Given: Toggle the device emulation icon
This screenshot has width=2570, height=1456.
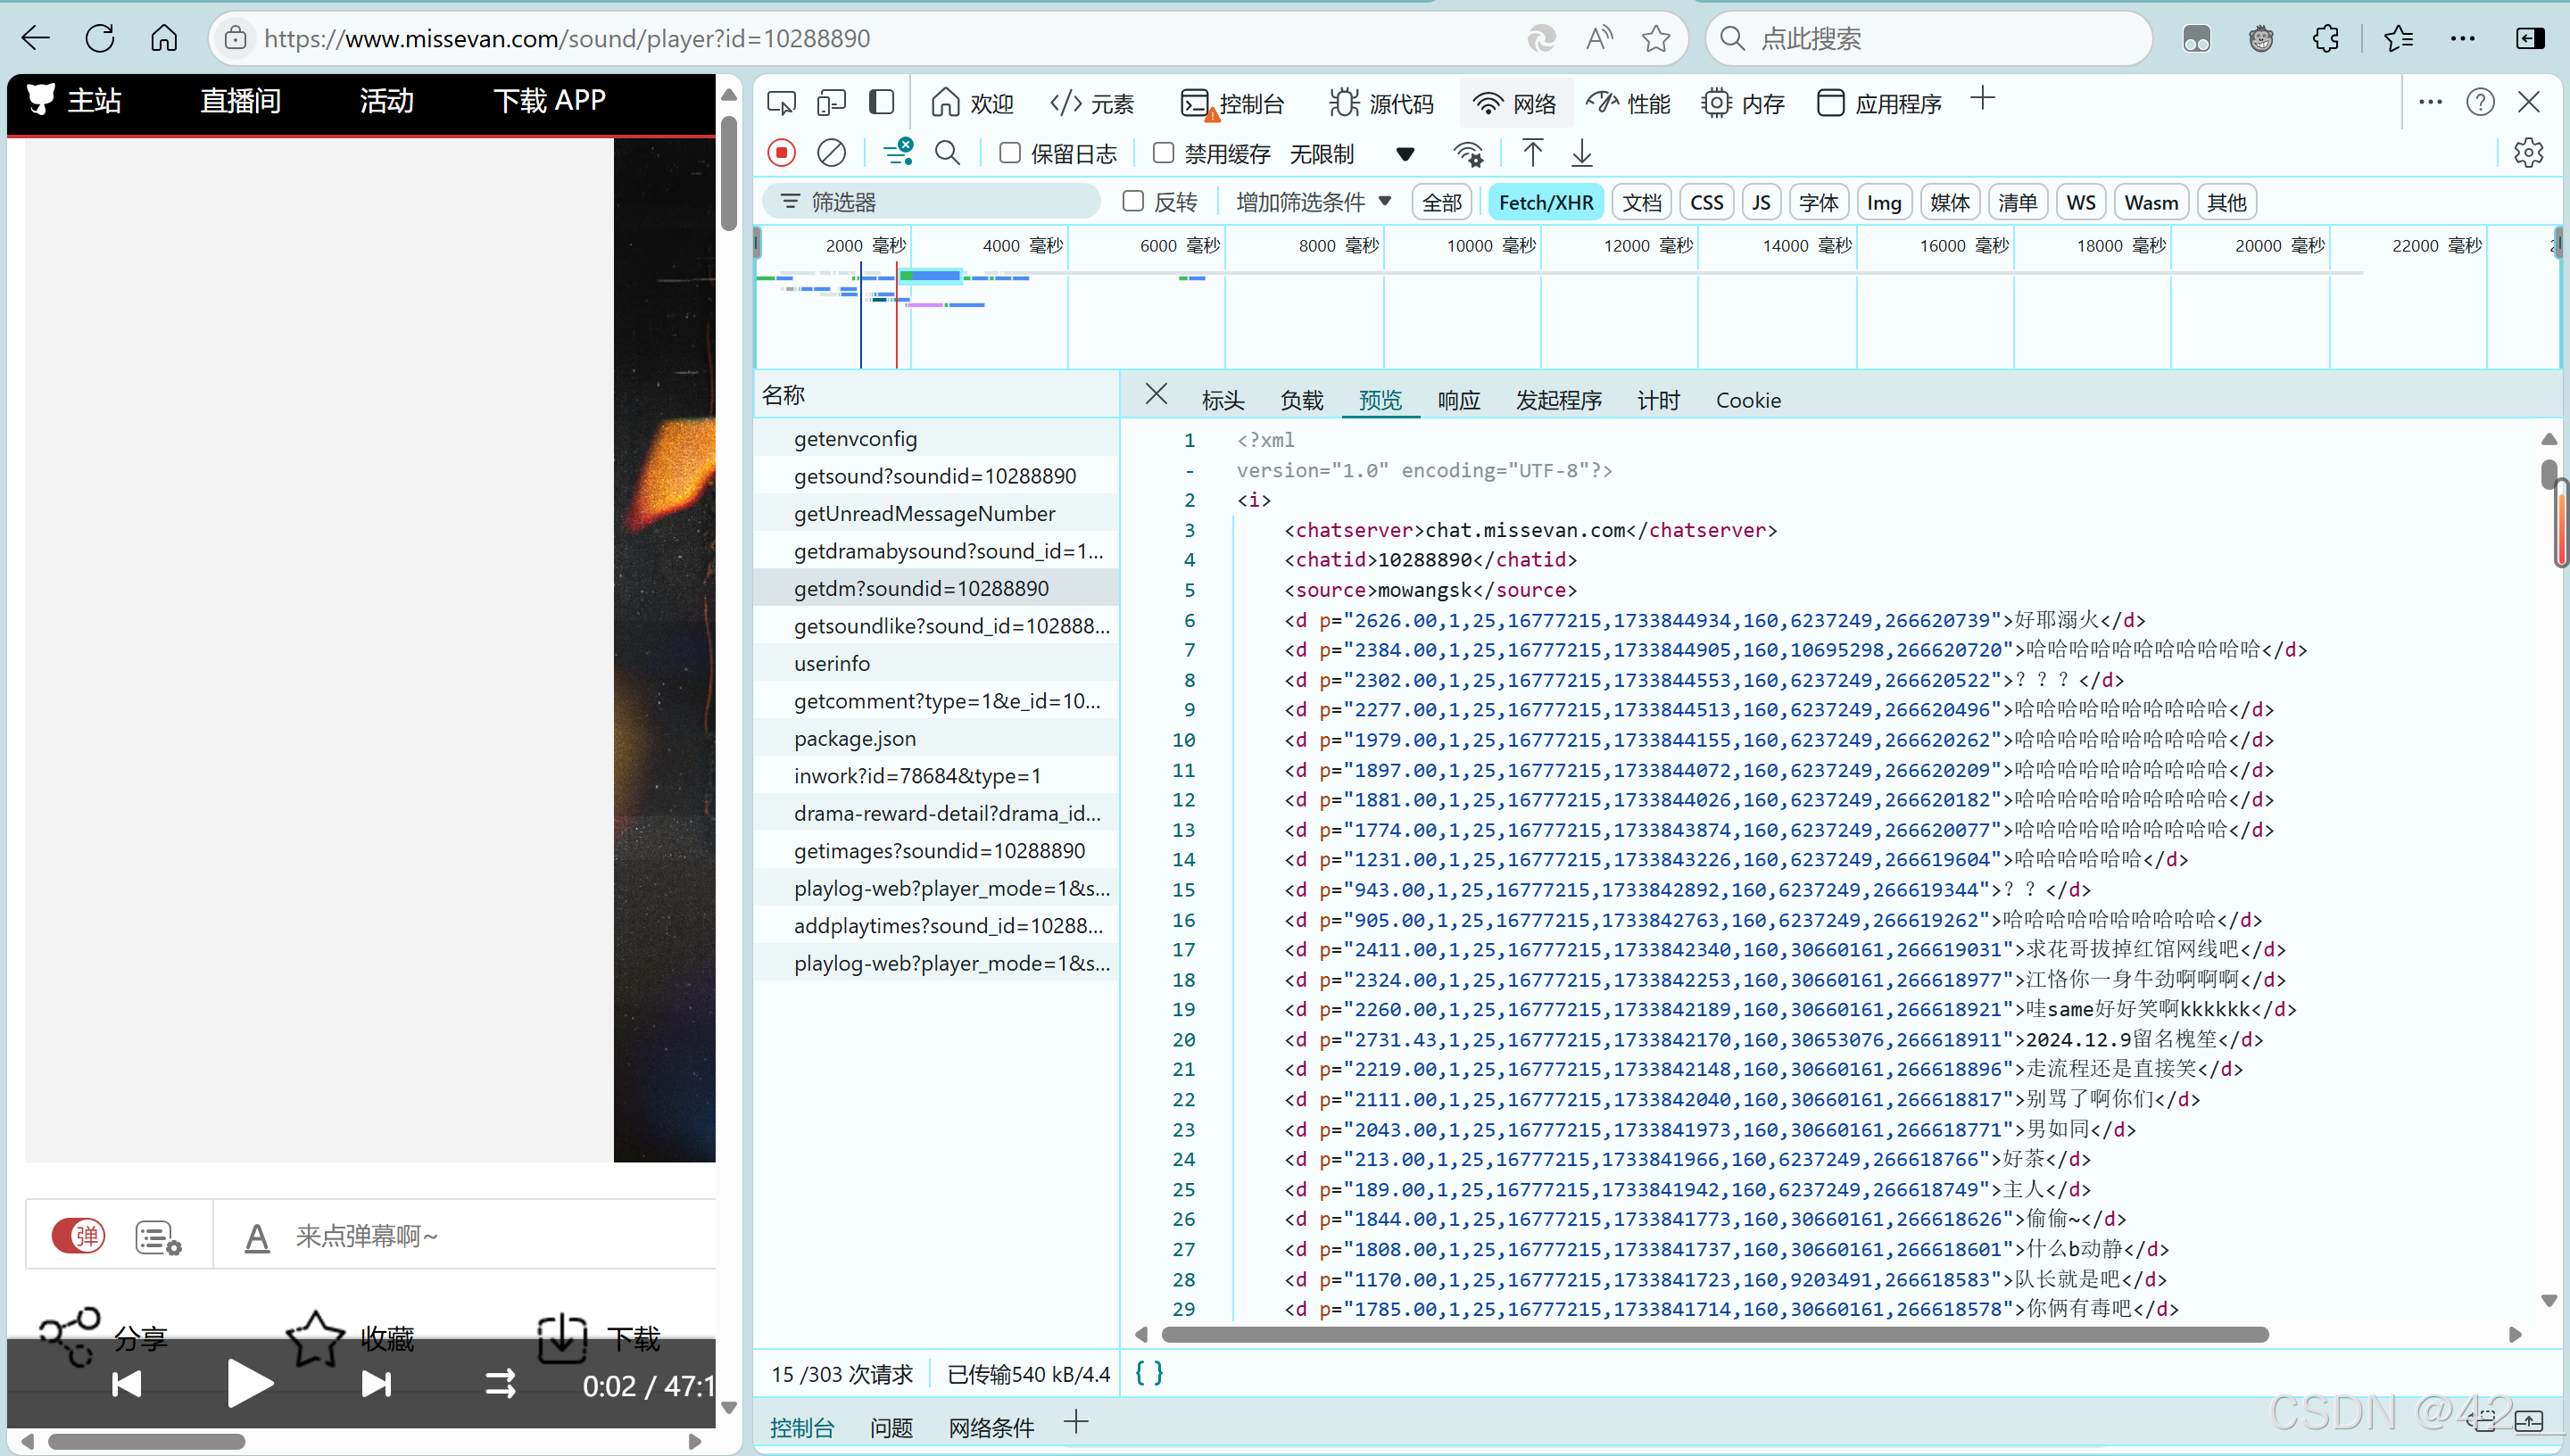Looking at the screenshot, I should [x=831, y=102].
